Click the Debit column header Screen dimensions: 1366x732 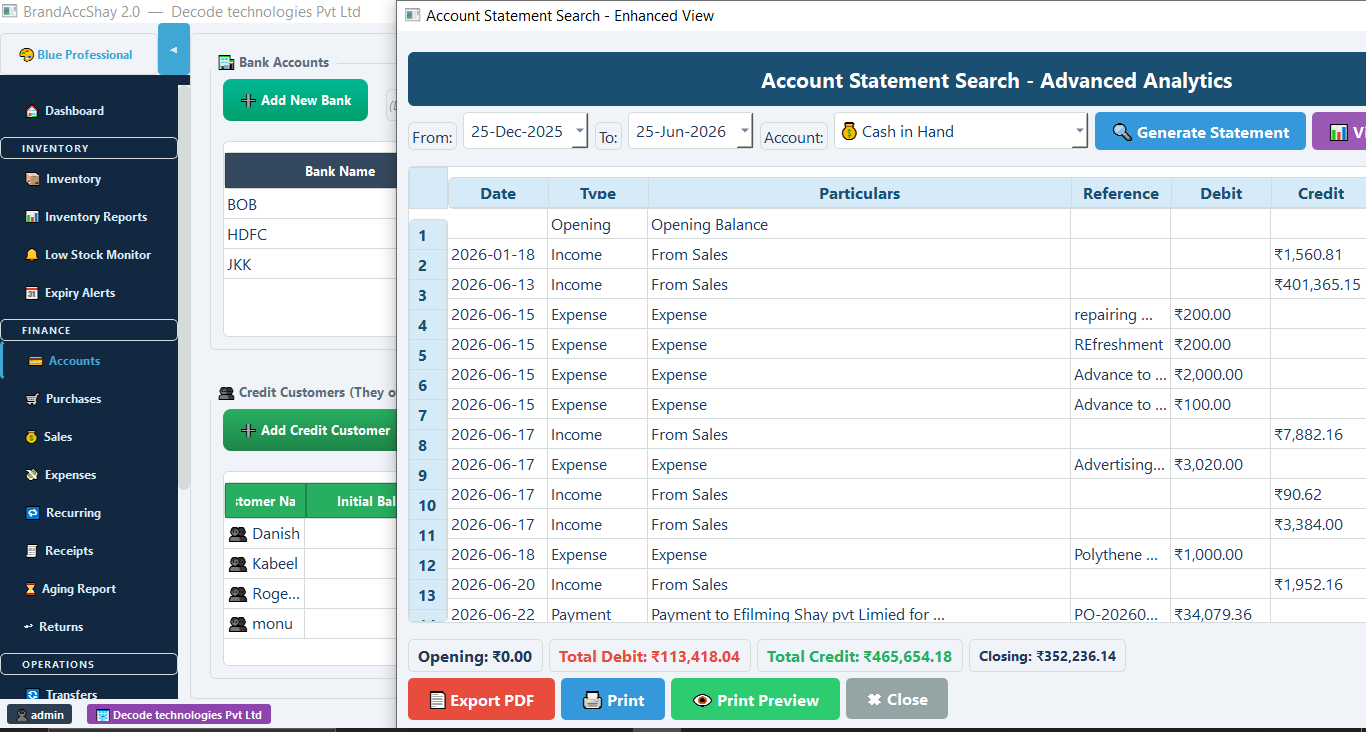pyautogui.click(x=1221, y=194)
